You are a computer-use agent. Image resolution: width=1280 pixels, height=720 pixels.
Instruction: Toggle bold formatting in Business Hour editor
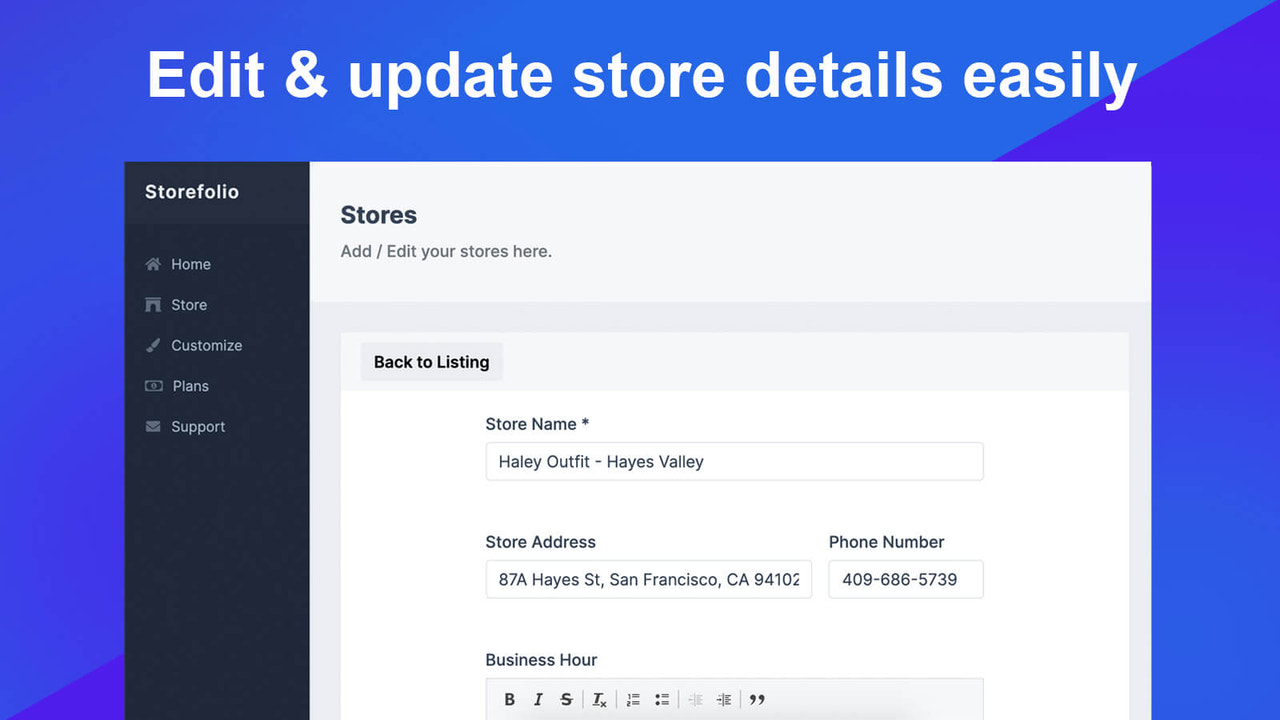point(509,699)
